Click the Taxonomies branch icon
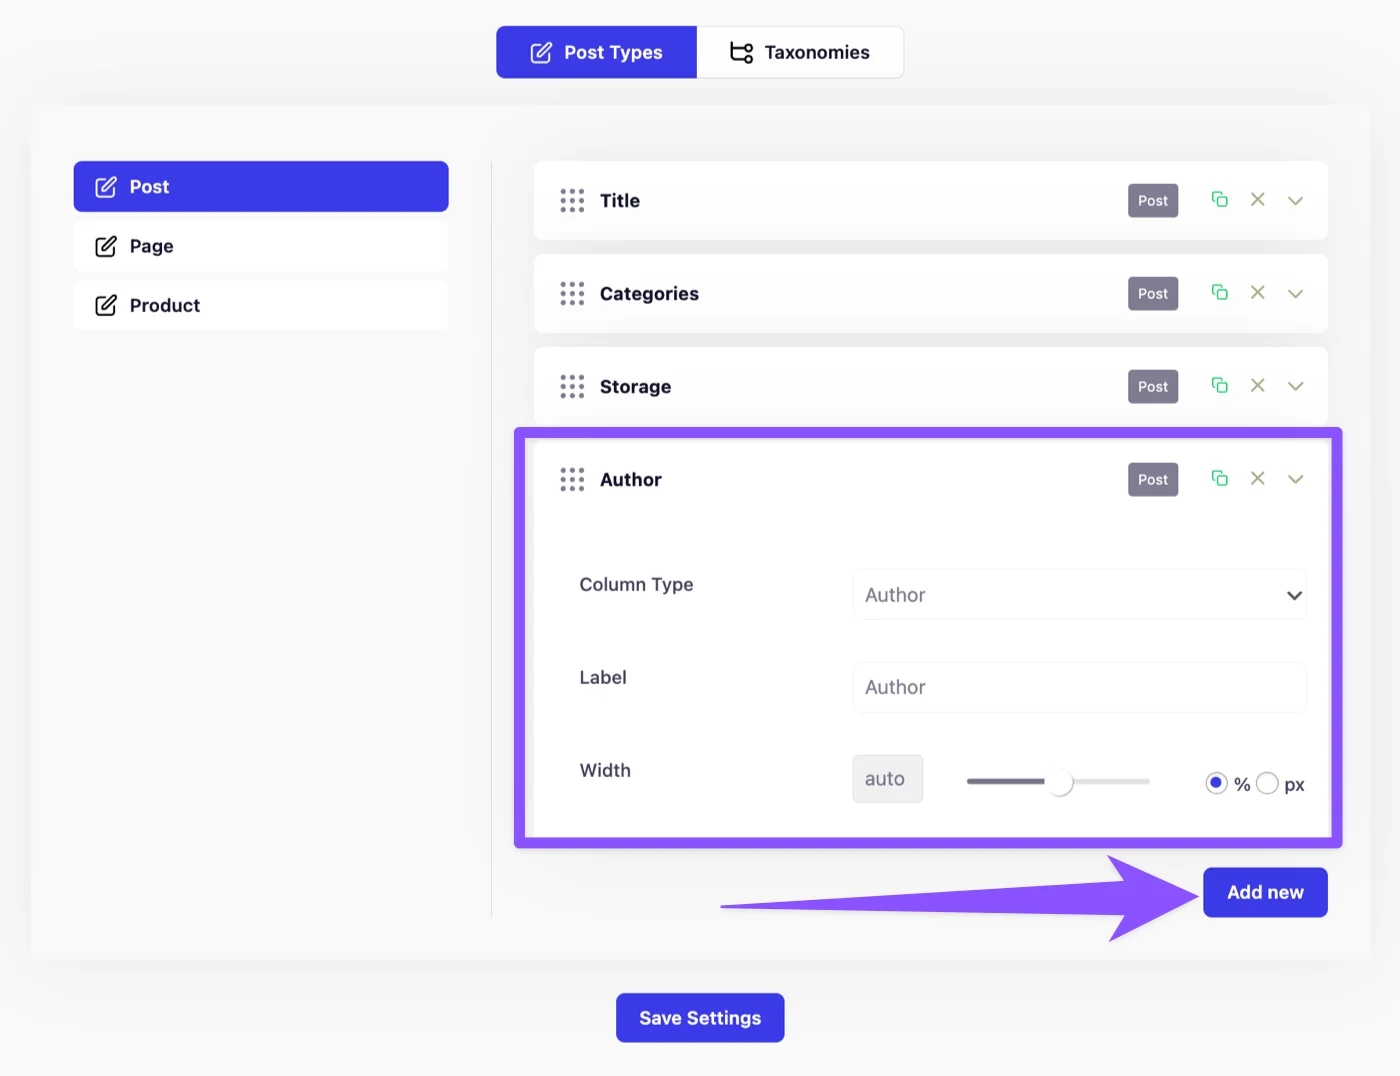The height and width of the screenshot is (1076, 1400). [x=740, y=51]
